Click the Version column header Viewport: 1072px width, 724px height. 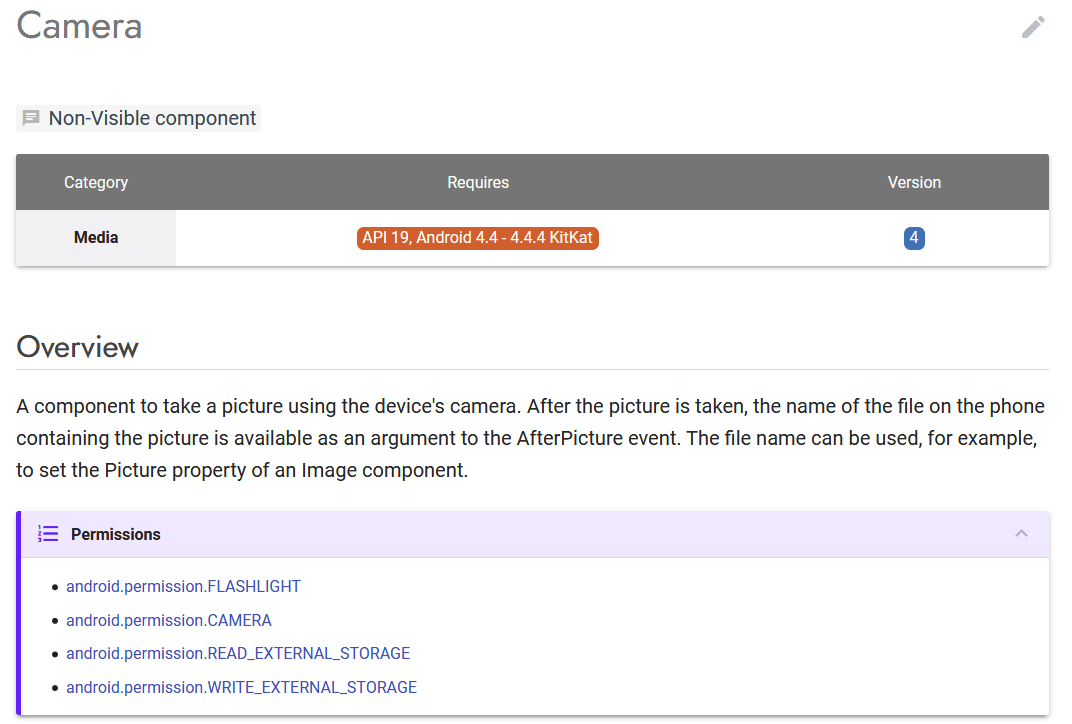click(x=914, y=183)
